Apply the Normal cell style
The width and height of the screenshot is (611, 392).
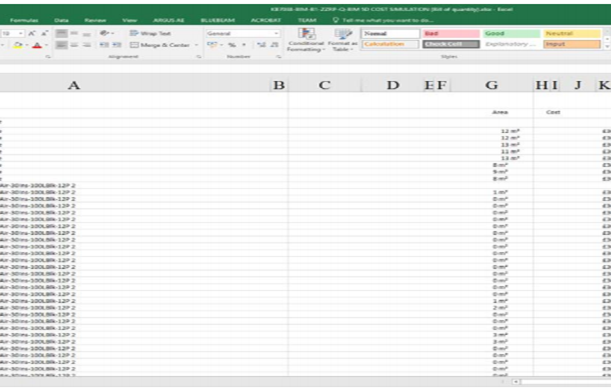(391, 34)
